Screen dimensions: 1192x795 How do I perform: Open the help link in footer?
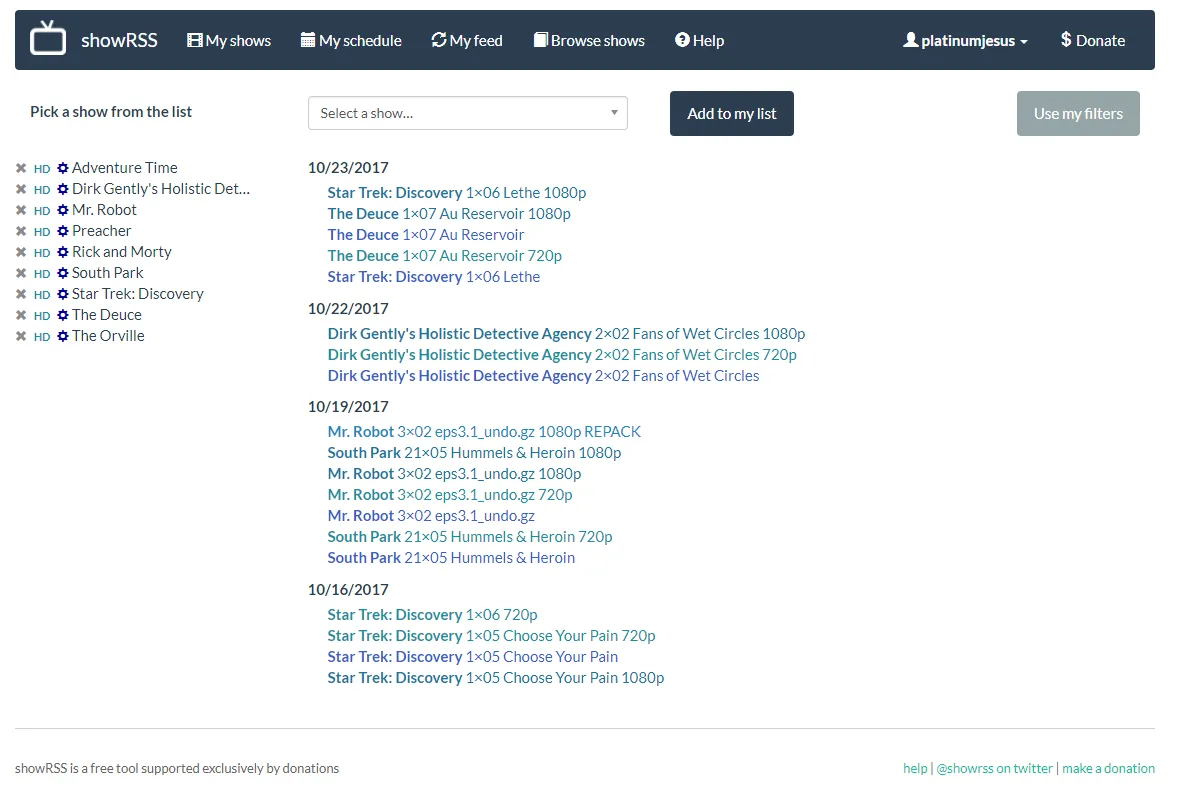tap(915, 768)
